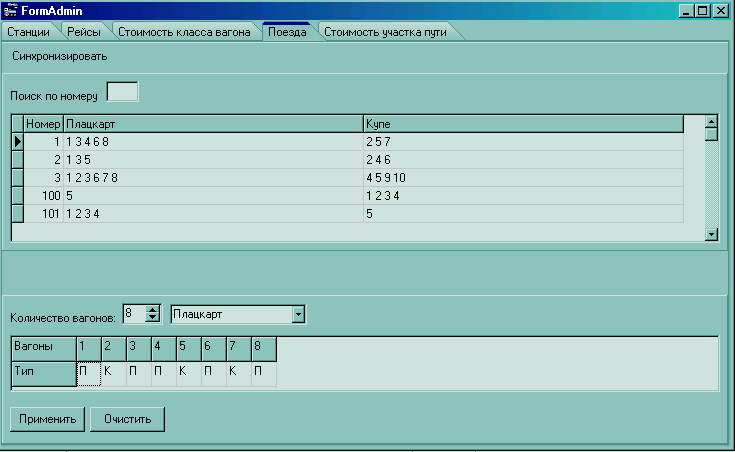Select type cell К of wagon 2
The image size is (735, 452).
pyautogui.click(x=114, y=374)
